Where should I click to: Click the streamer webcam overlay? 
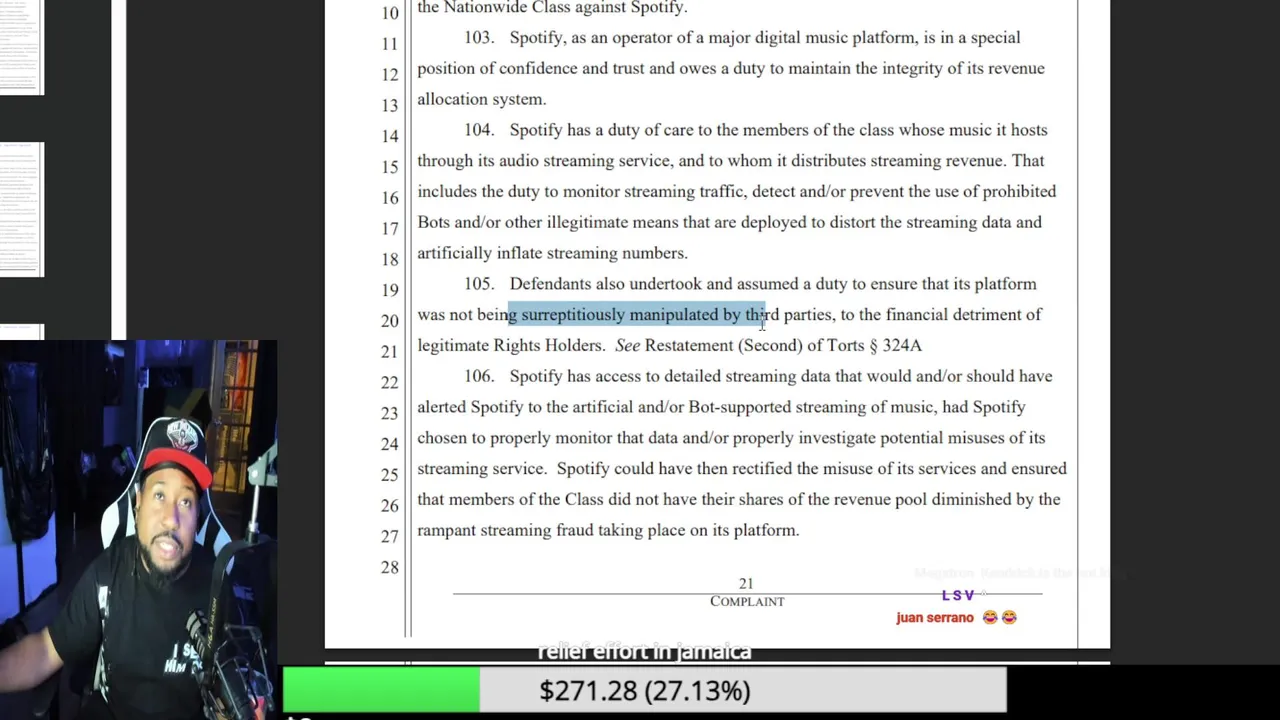138,530
